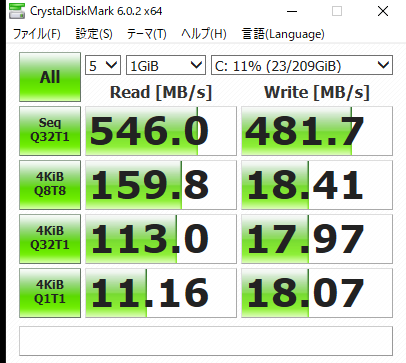Close the CrystalDiskMark window
The height and width of the screenshot is (363, 406).
click(383, 11)
